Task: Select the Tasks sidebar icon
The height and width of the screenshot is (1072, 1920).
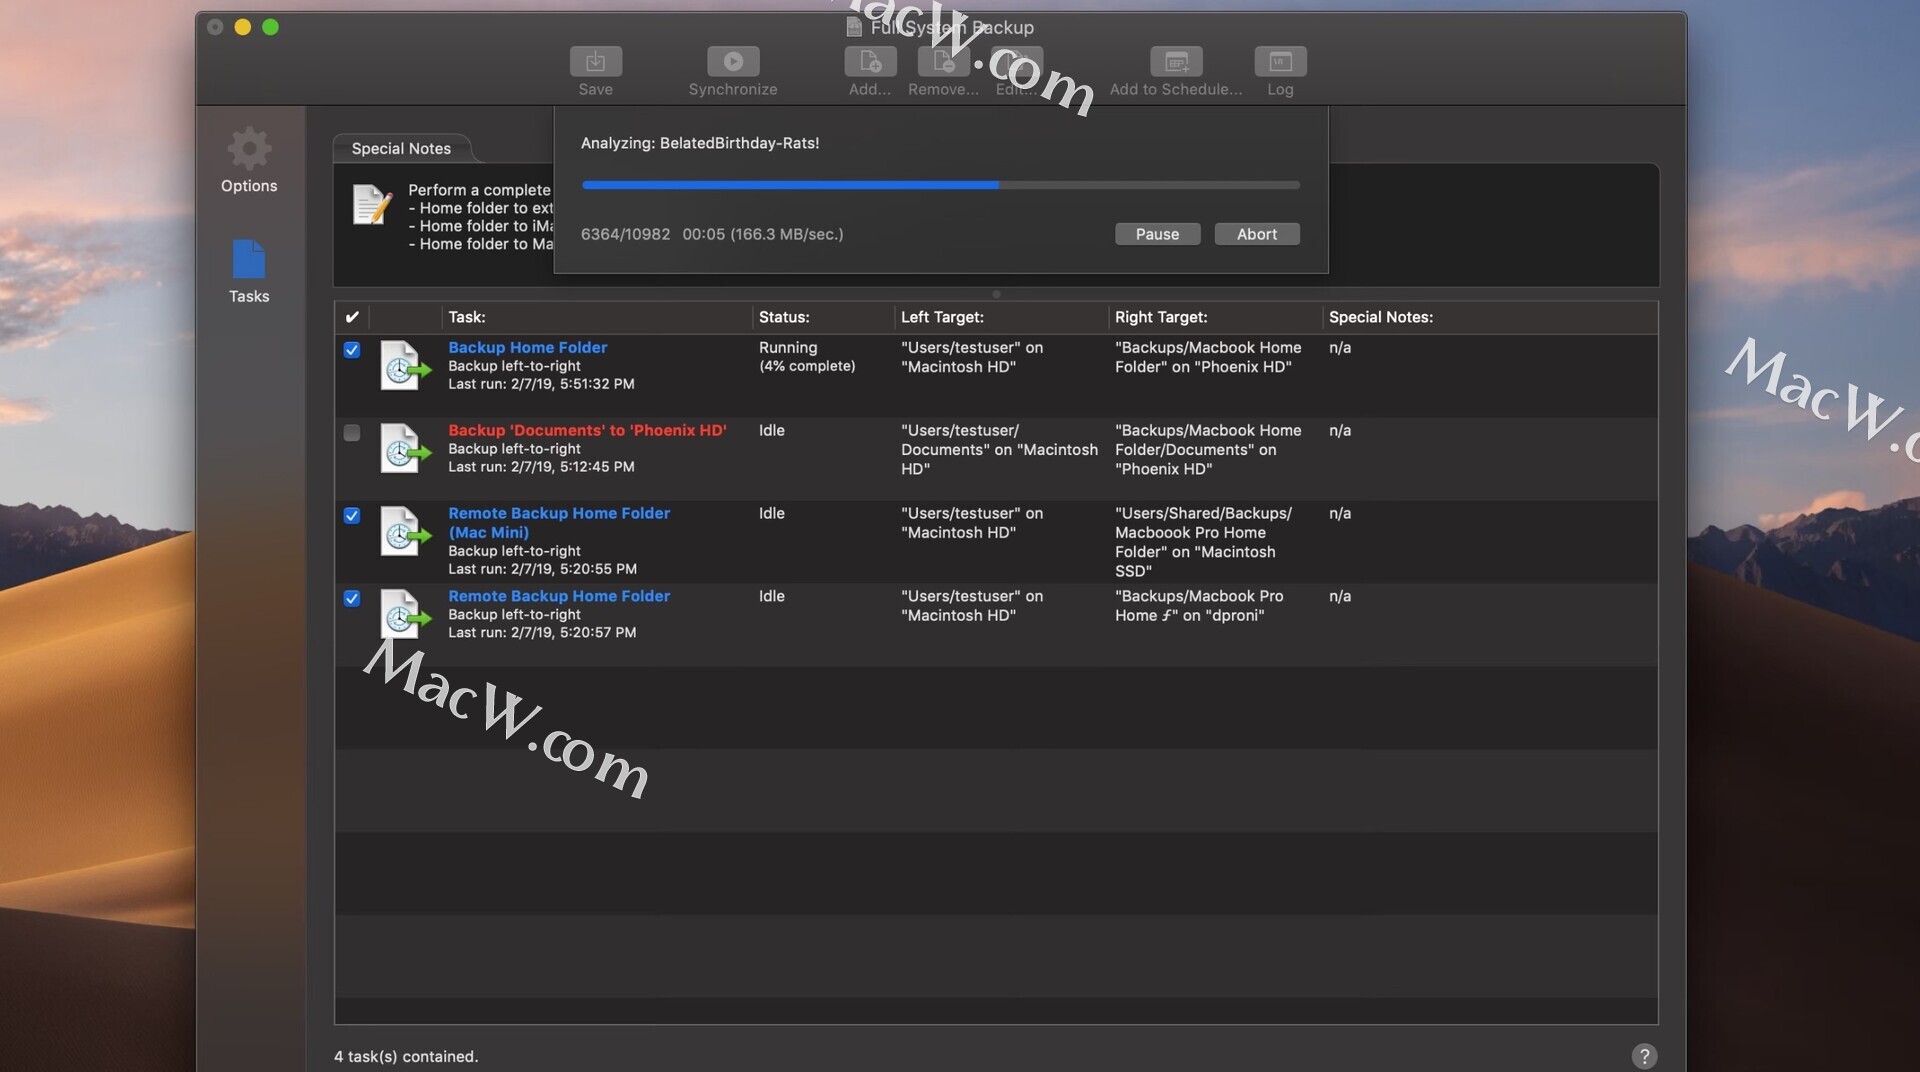Action: pos(249,261)
